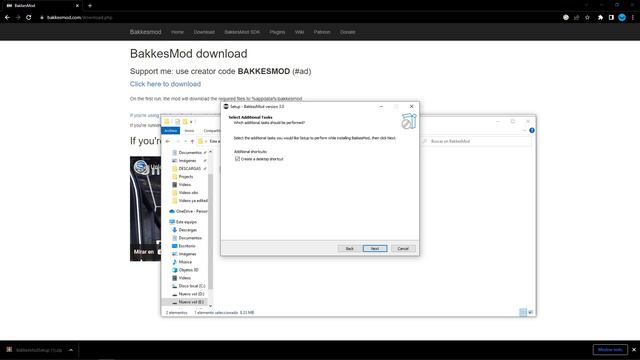The height and width of the screenshot is (360, 640).
Task: Select Descargas under Este equipo
Action: (187, 230)
